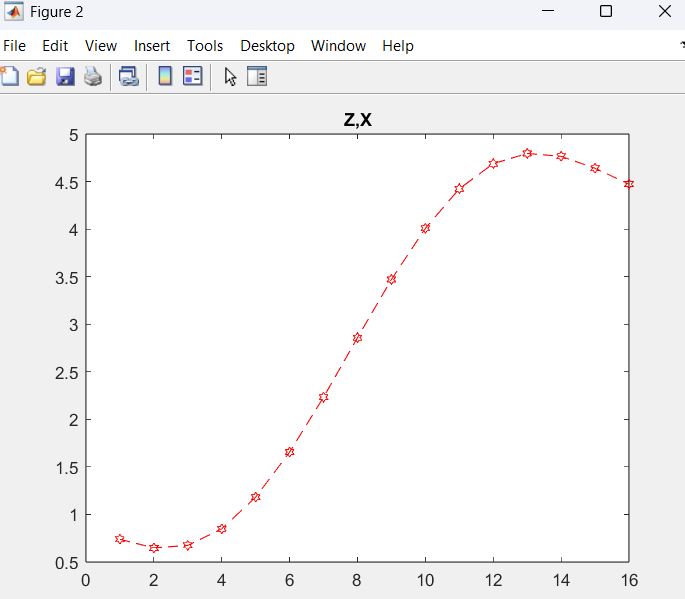Open the Tools menu

tap(205, 46)
